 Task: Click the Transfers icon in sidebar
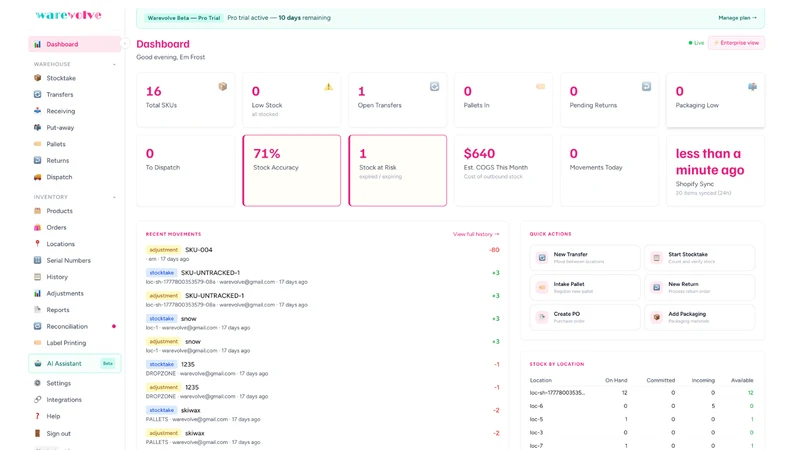(x=37, y=94)
